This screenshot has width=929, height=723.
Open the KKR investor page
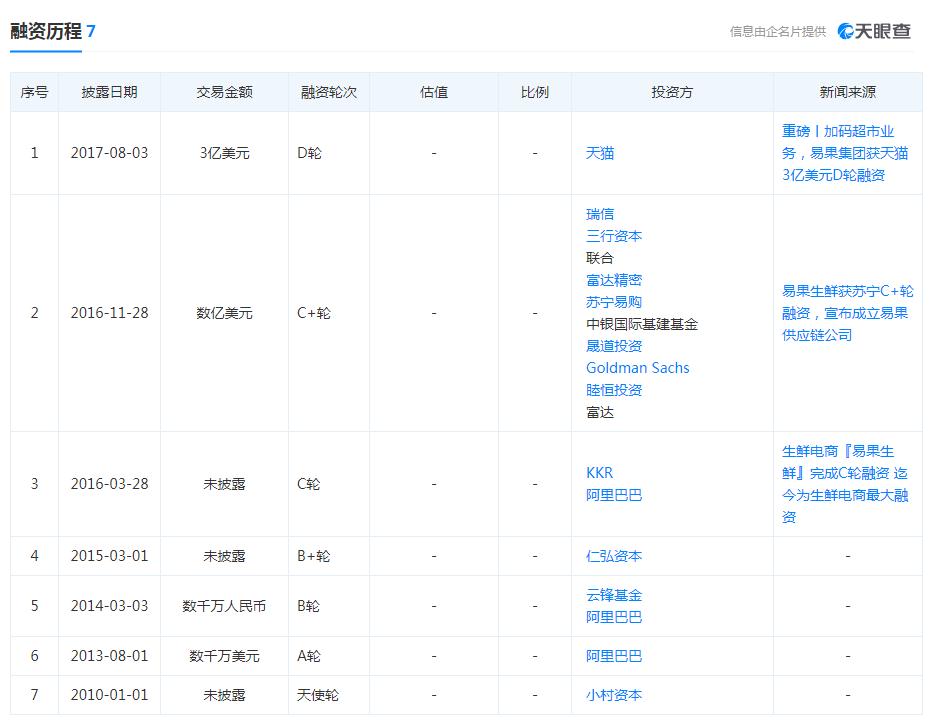597,473
